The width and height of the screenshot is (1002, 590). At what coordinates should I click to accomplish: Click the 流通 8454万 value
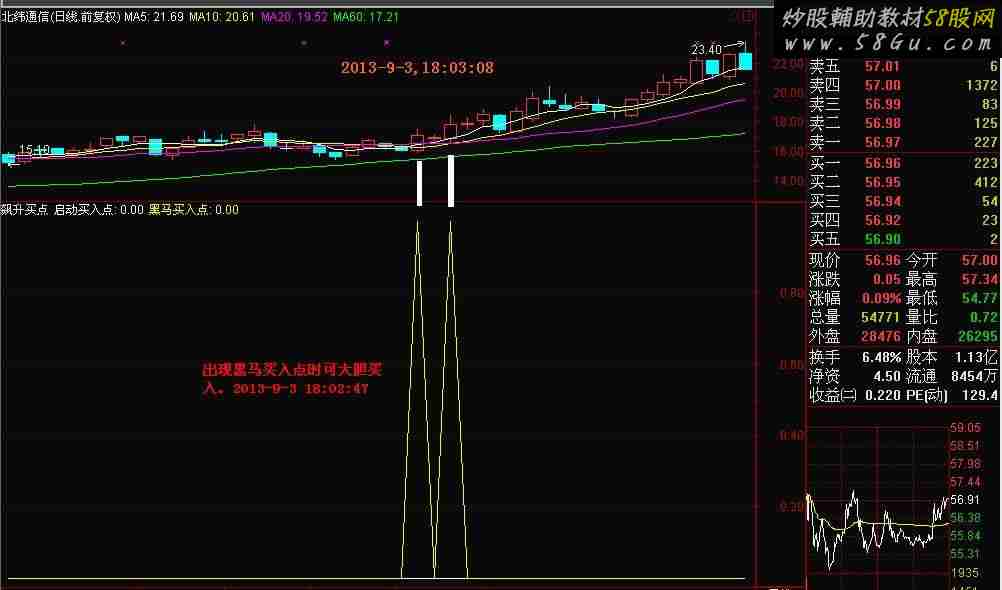[x=975, y=377]
